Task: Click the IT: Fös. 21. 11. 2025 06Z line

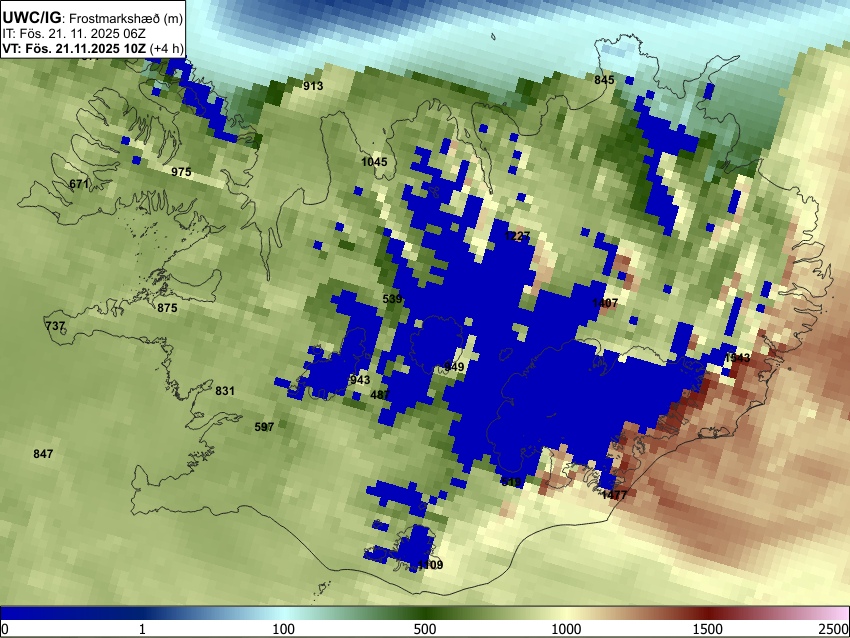Action: [74, 34]
